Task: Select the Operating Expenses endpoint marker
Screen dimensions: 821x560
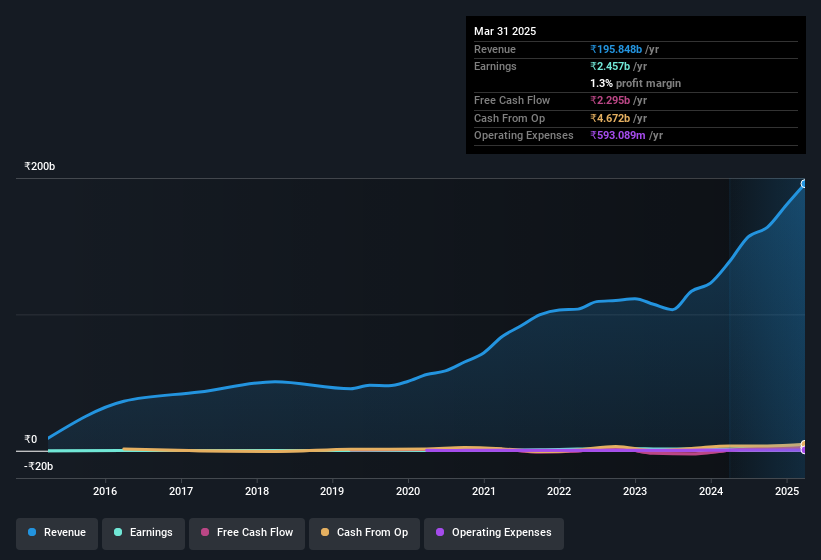Action: (804, 450)
